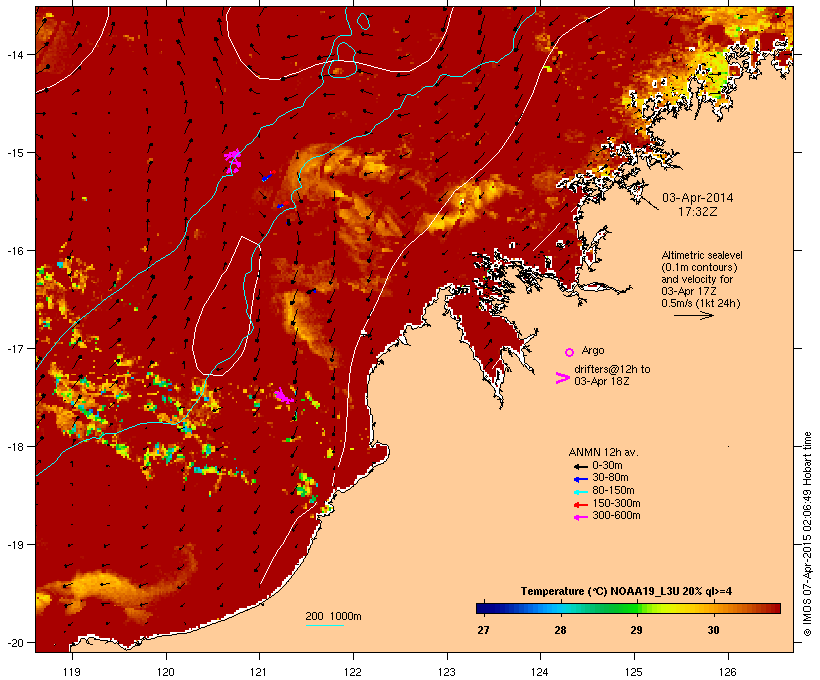Click the '150-300m' depth label
820x680 pixels.
(616, 503)
